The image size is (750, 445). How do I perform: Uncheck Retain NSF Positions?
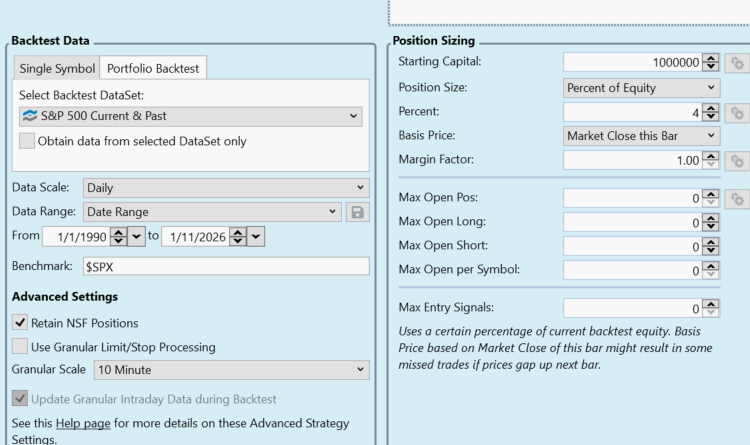click(x=20, y=323)
